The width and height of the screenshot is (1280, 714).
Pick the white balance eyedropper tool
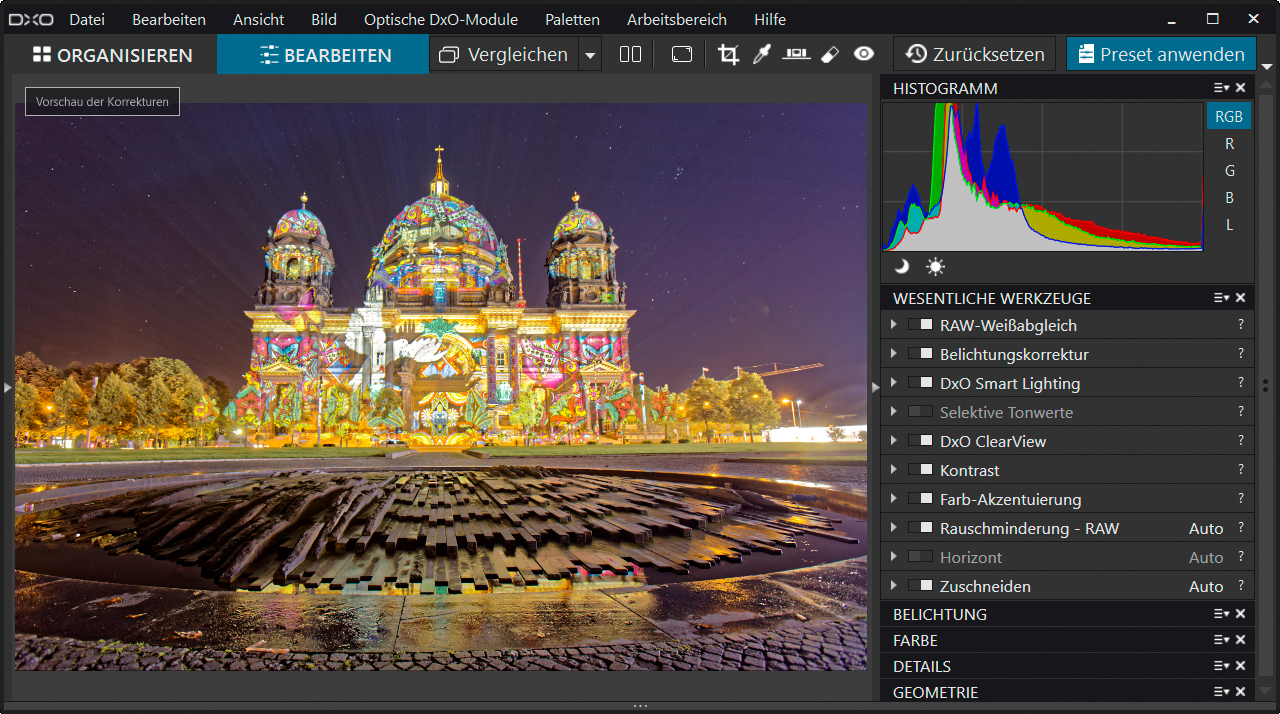click(762, 55)
